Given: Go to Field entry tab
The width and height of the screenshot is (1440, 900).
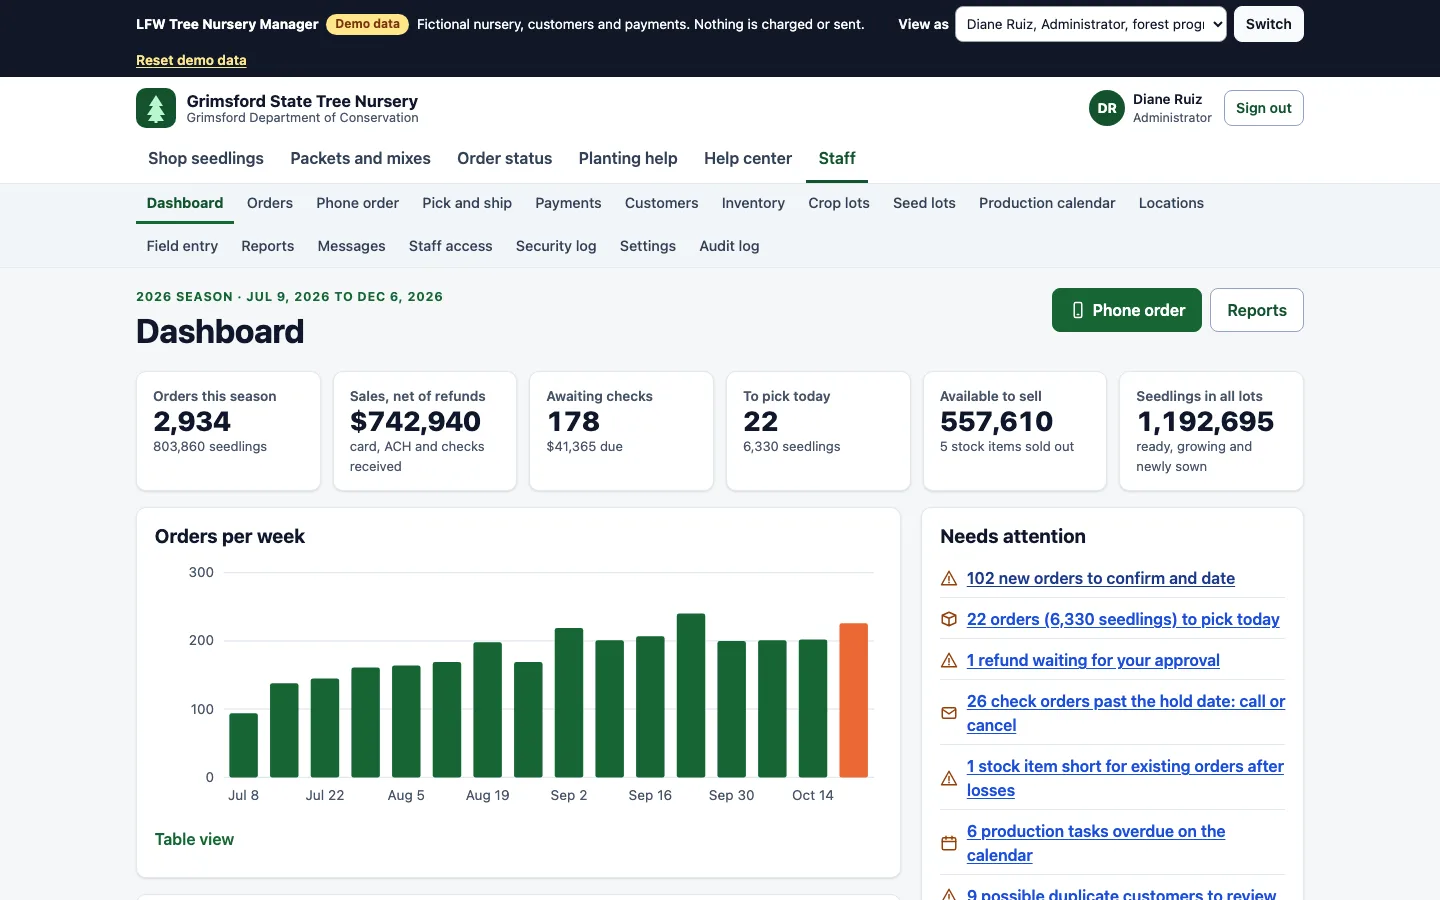Looking at the screenshot, I should (182, 246).
